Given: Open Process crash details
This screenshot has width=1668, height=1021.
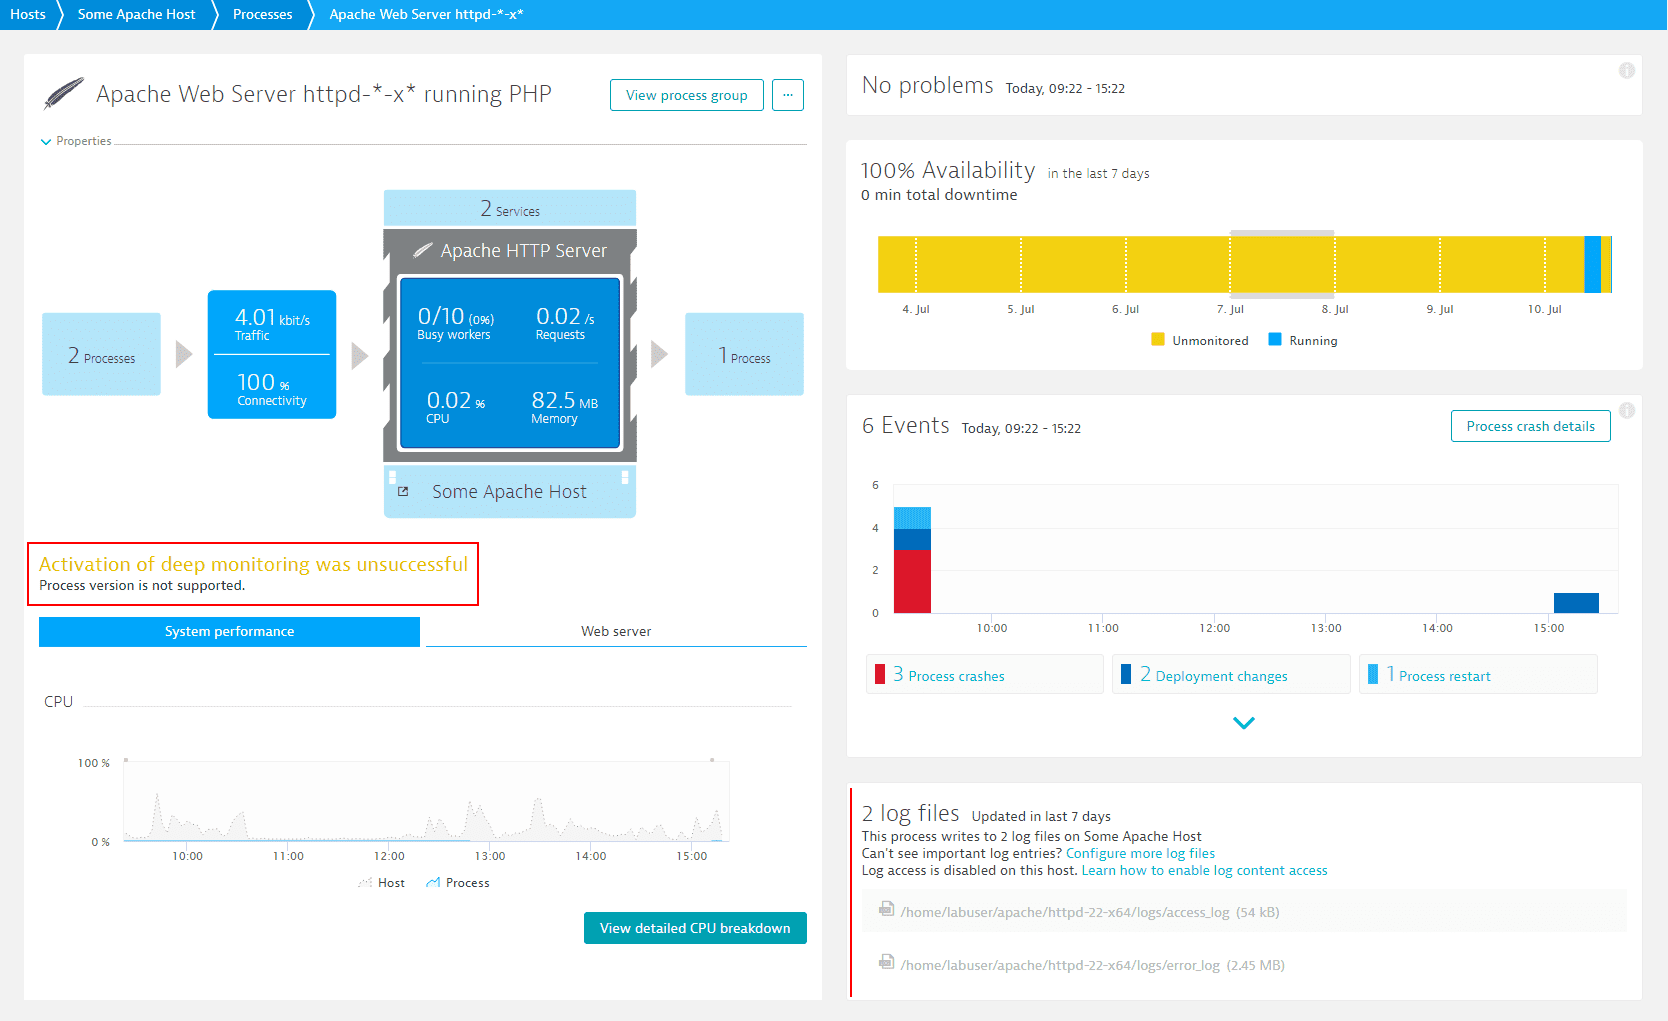Looking at the screenshot, I should (1531, 426).
